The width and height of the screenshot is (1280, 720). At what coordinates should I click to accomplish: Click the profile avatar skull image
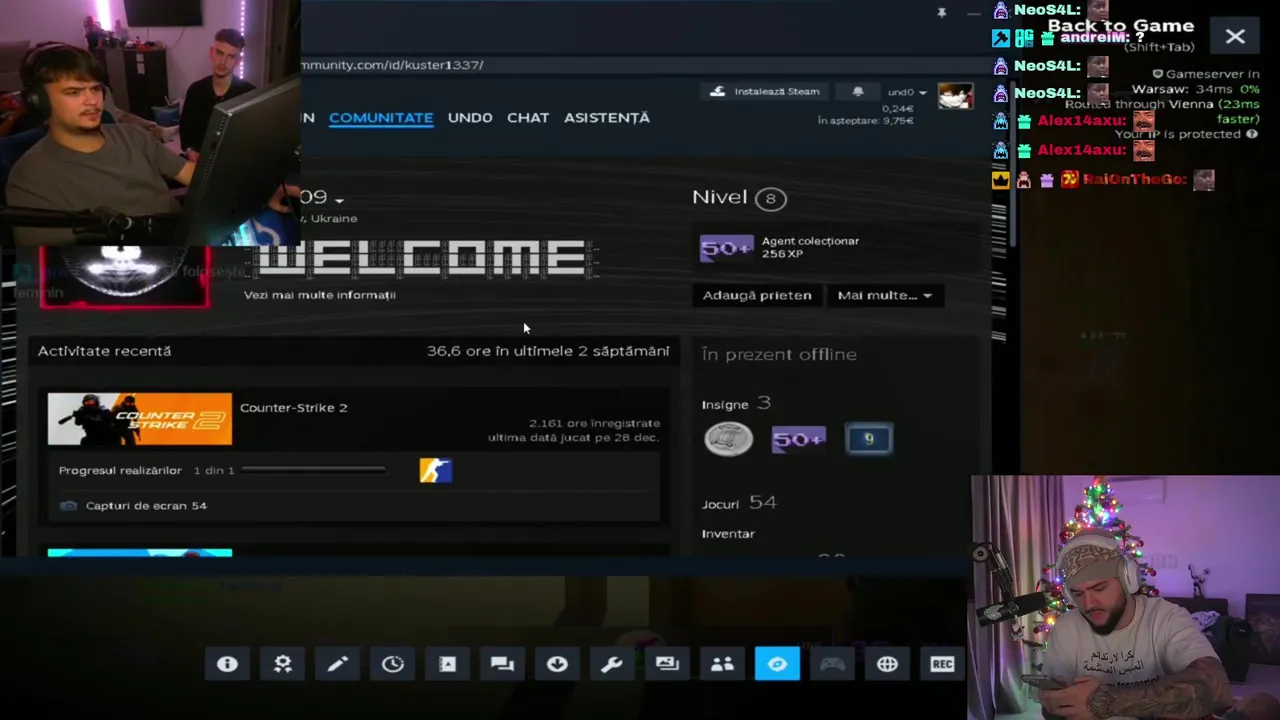click(124, 276)
